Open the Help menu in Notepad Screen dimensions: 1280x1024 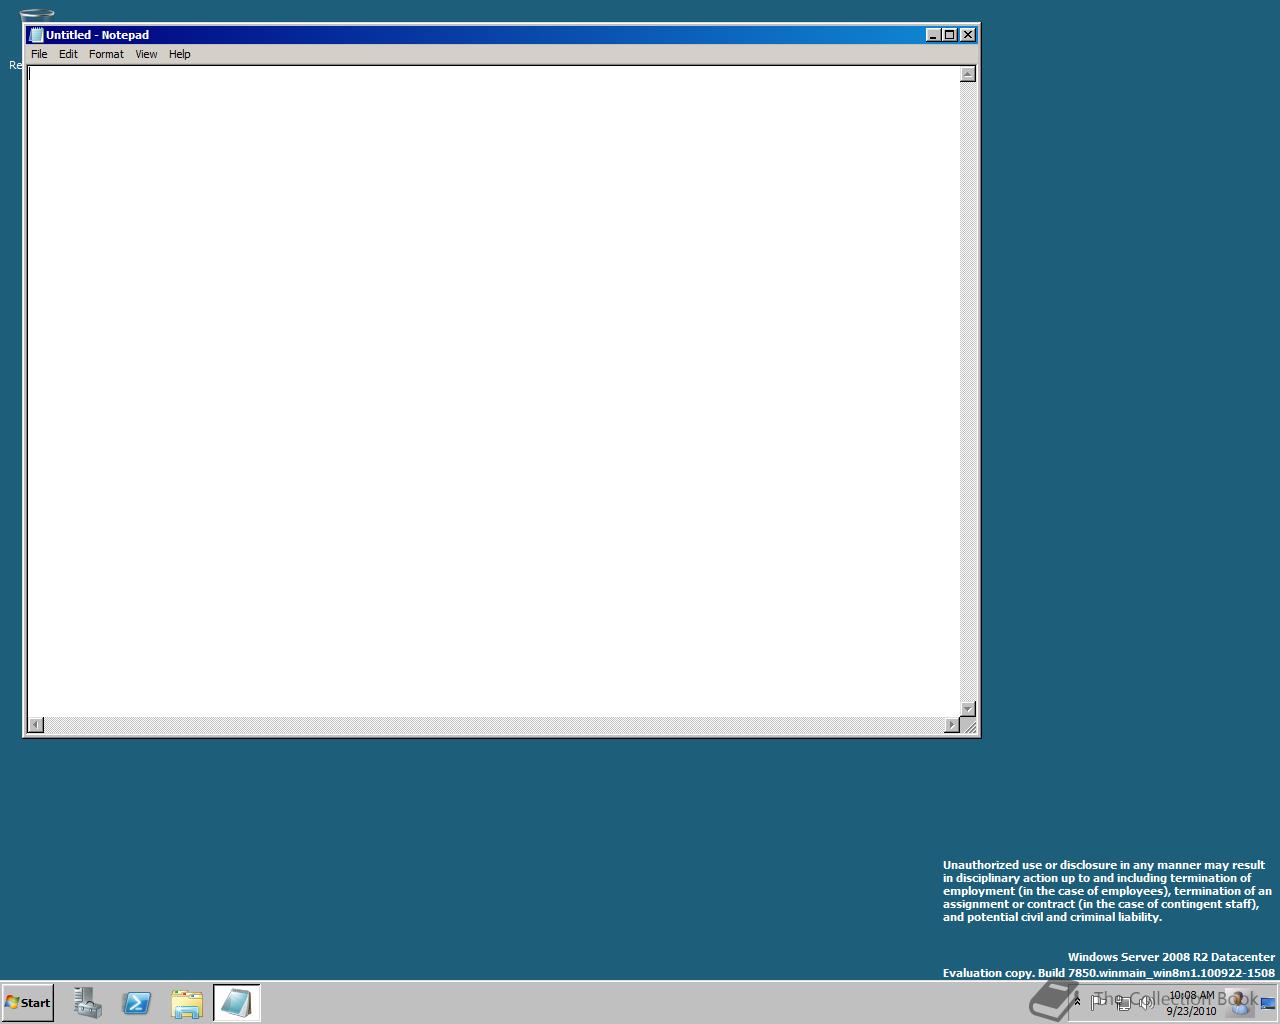[x=179, y=54]
